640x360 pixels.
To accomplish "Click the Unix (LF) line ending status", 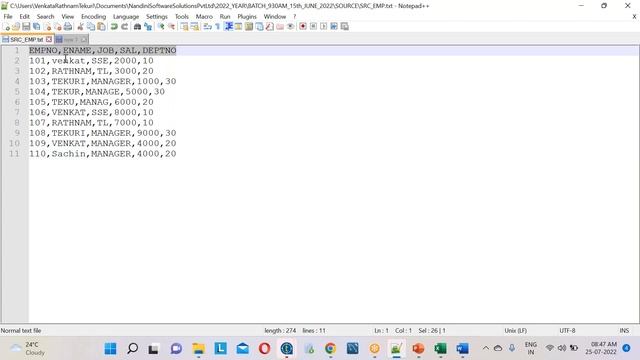I will (516, 331).
